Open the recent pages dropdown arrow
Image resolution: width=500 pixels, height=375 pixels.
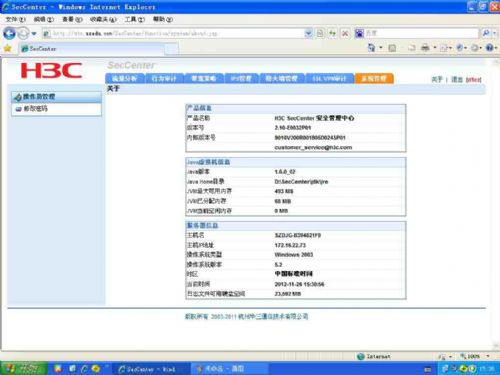pyautogui.click(x=34, y=34)
